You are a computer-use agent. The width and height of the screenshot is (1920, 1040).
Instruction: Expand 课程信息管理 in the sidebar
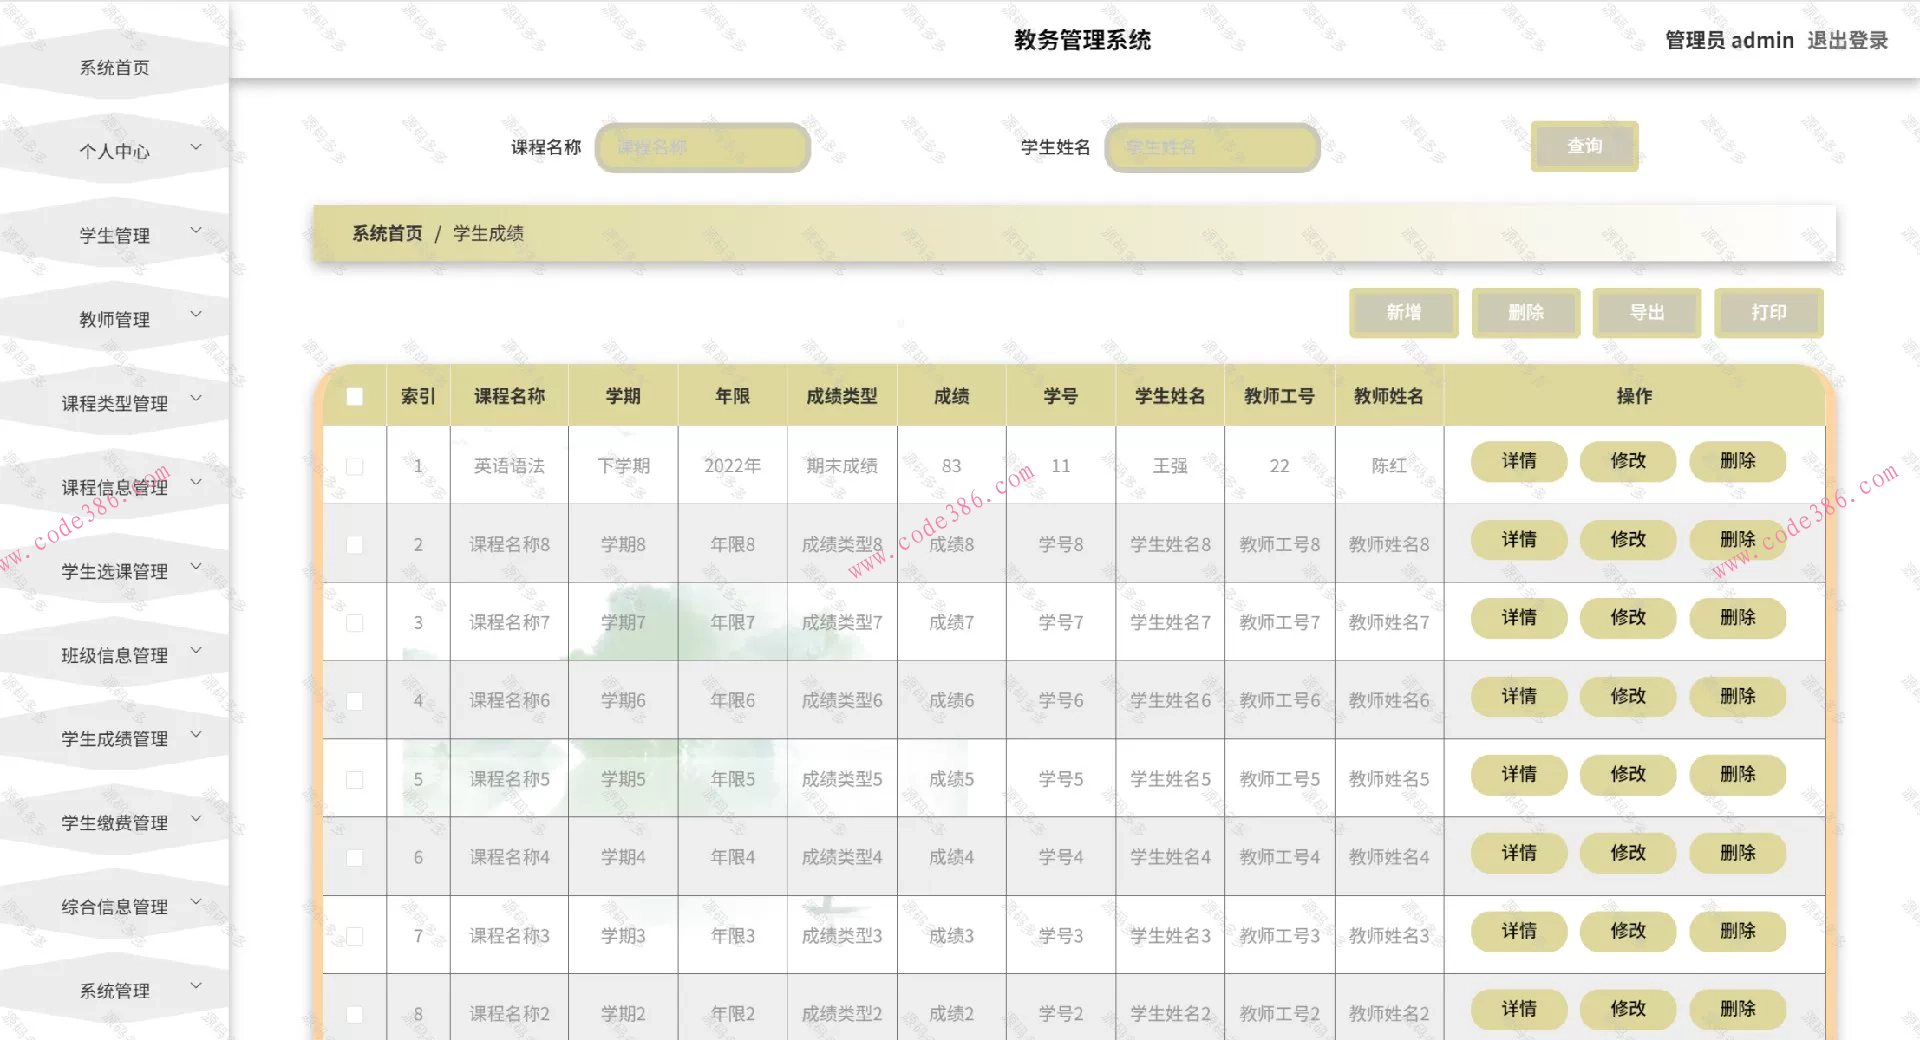coord(114,487)
